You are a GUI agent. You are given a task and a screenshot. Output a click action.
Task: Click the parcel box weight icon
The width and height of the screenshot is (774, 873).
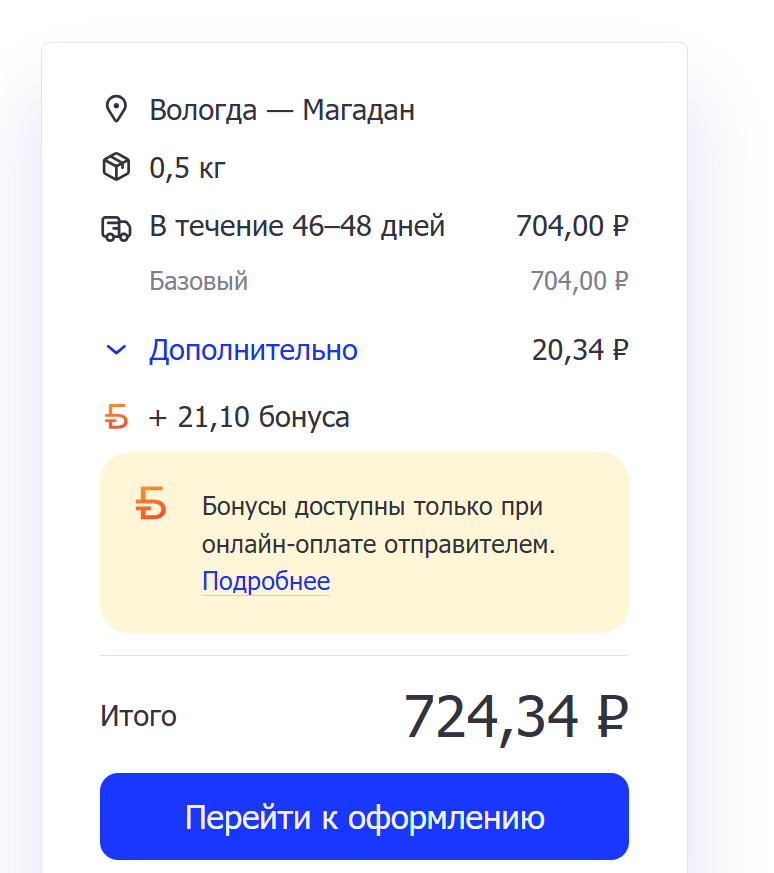coord(116,166)
